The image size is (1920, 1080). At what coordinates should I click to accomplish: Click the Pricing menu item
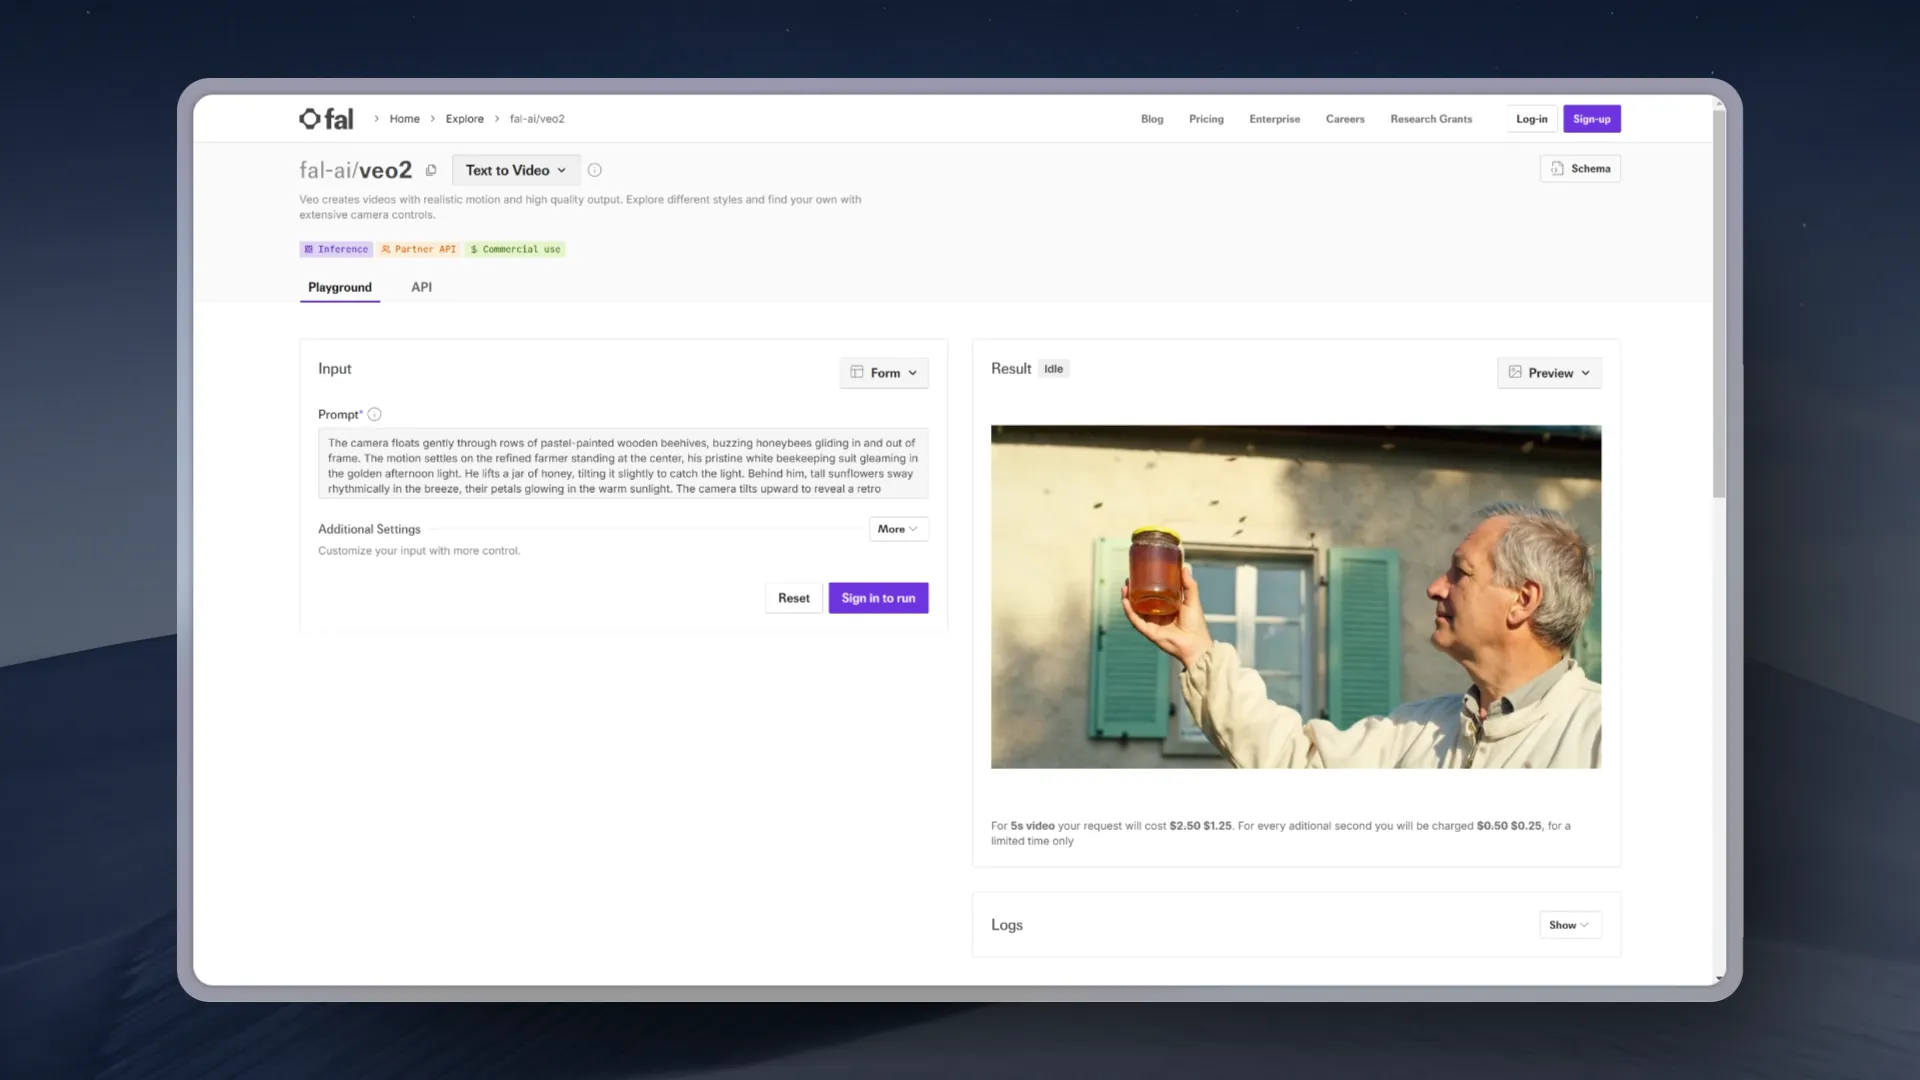(x=1207, y=119)
